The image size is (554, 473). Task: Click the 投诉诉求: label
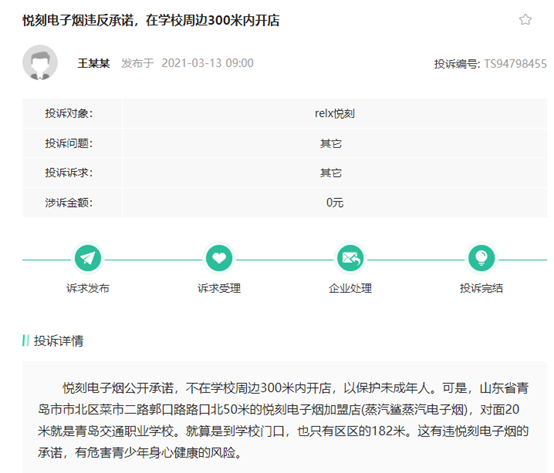69,173
